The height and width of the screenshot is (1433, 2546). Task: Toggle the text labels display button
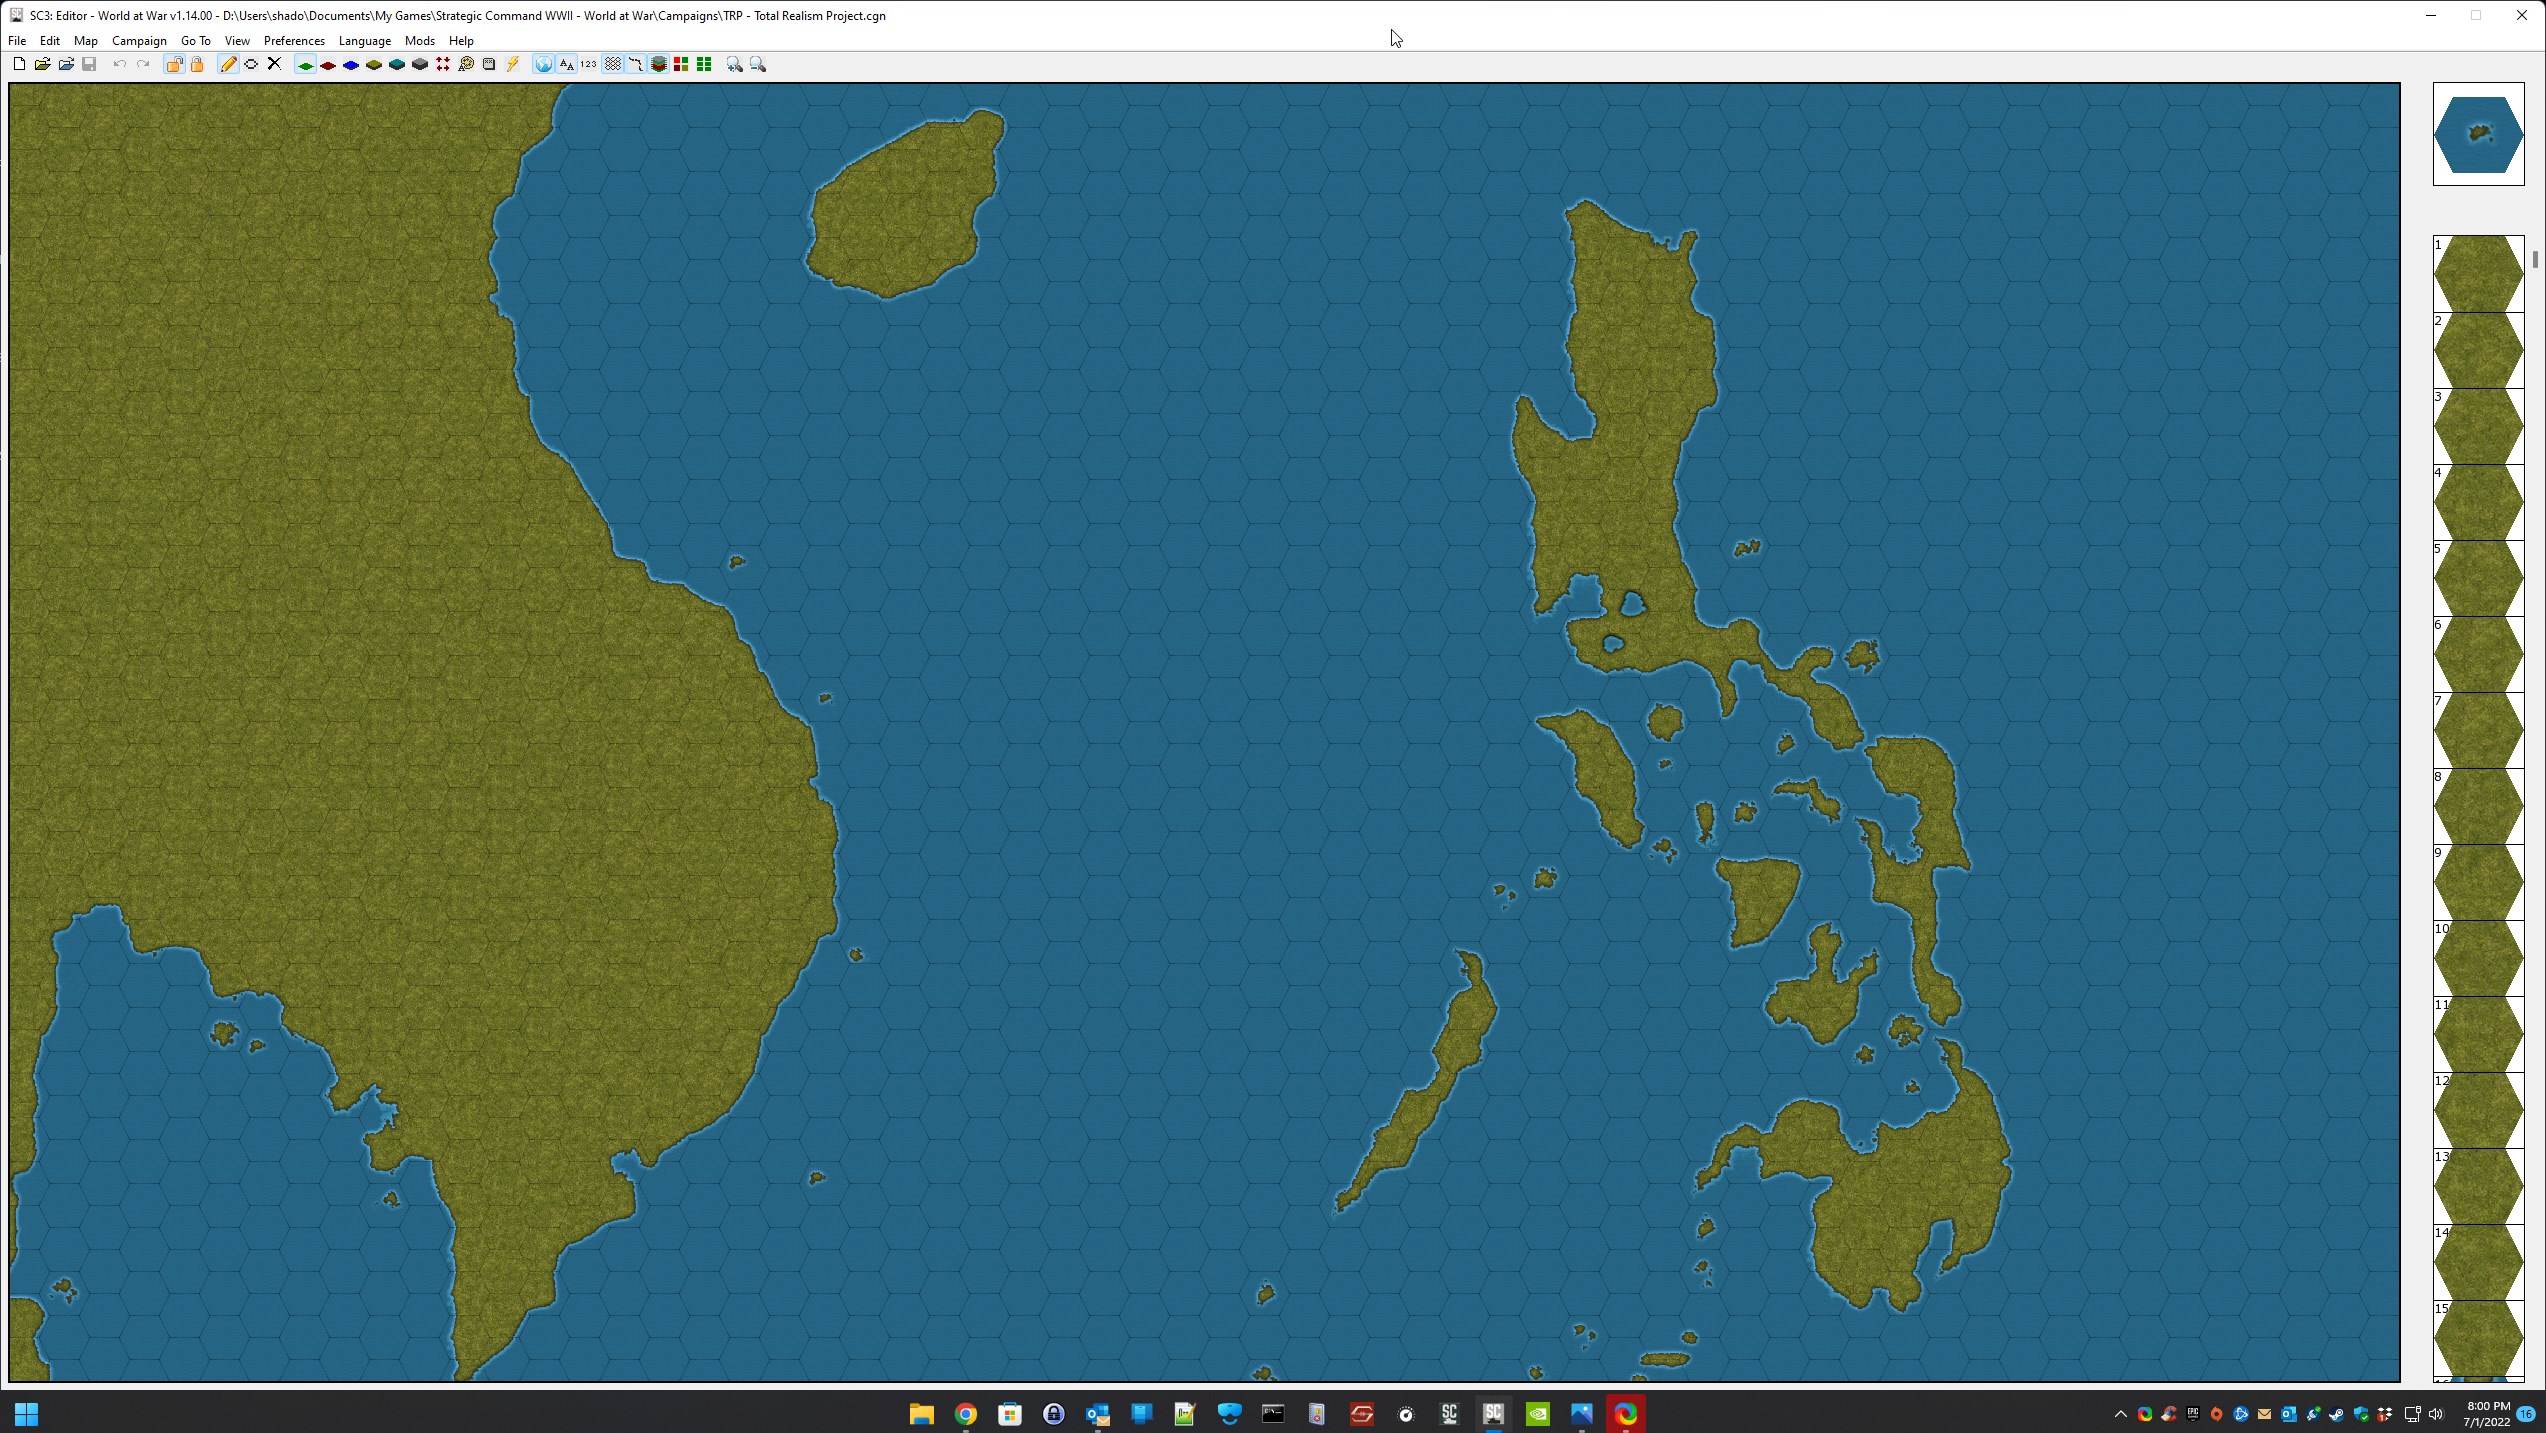566,64
